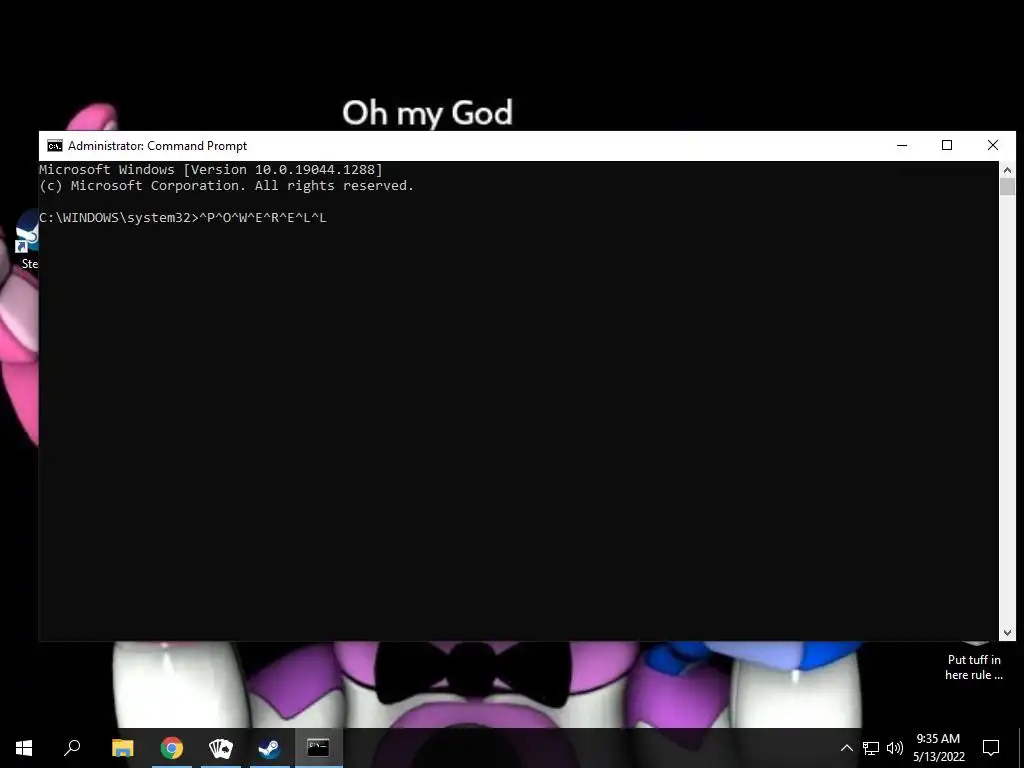Show hidden system tray icons
This screenshot has width=1024, height=768.
point(846,748)
